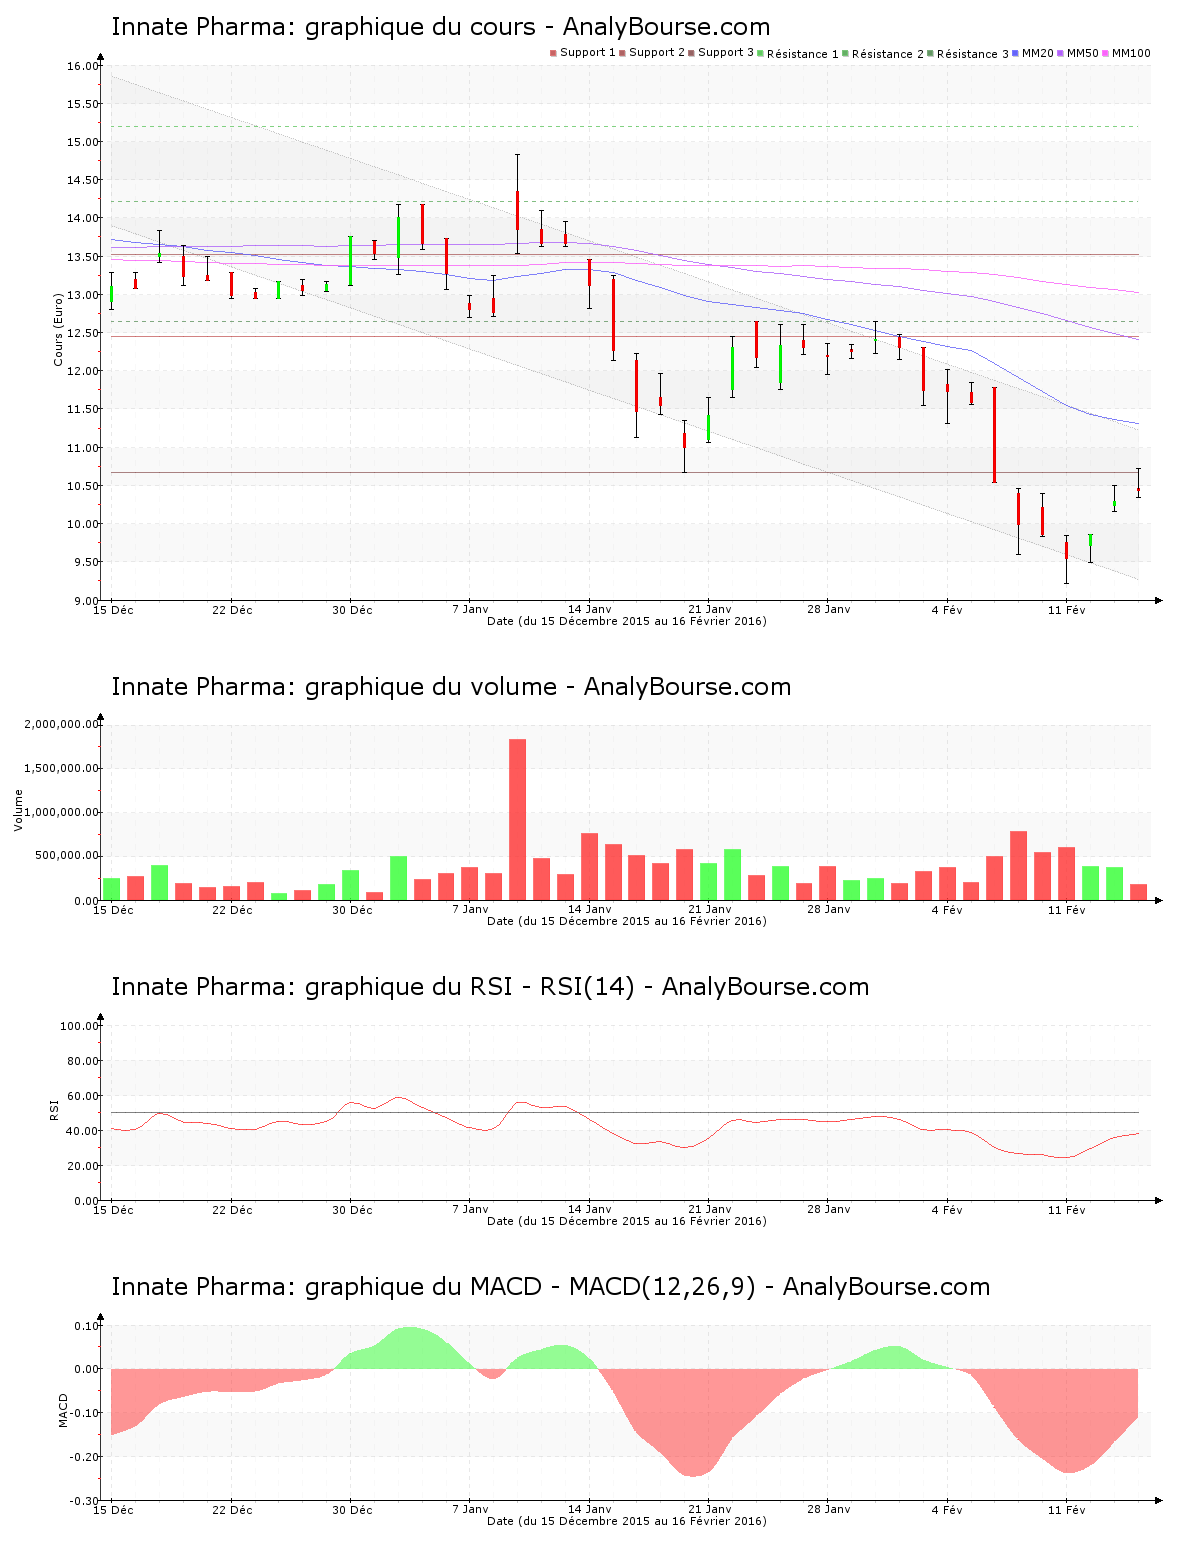Click the 1,500,000.00 volume axis value

(x=61, y=768)
